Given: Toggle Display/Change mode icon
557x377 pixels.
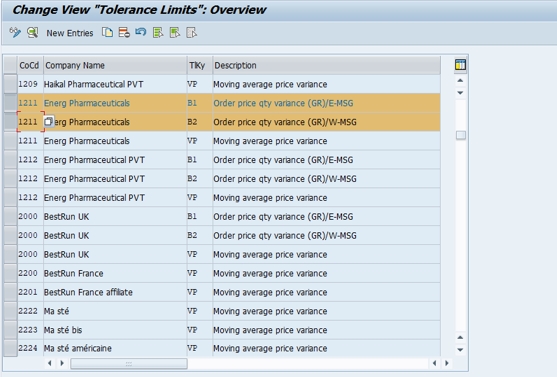Looking at the screenshot, I should [x=15, y=33].
